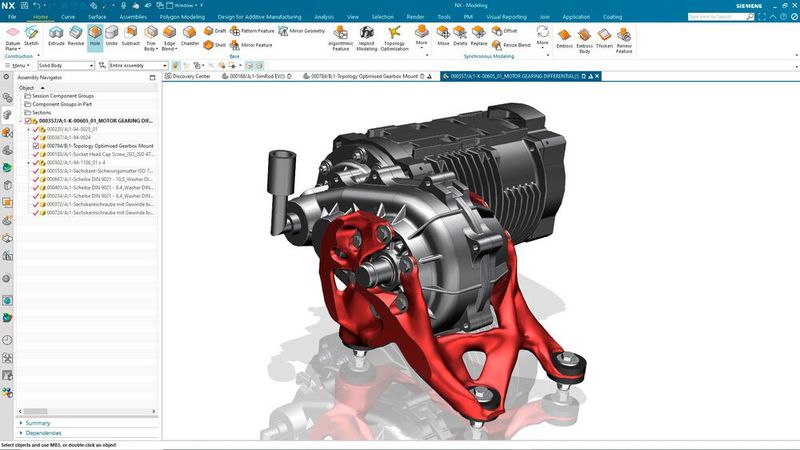Launch Implicit Modeling tool

[x=366, y=38]
